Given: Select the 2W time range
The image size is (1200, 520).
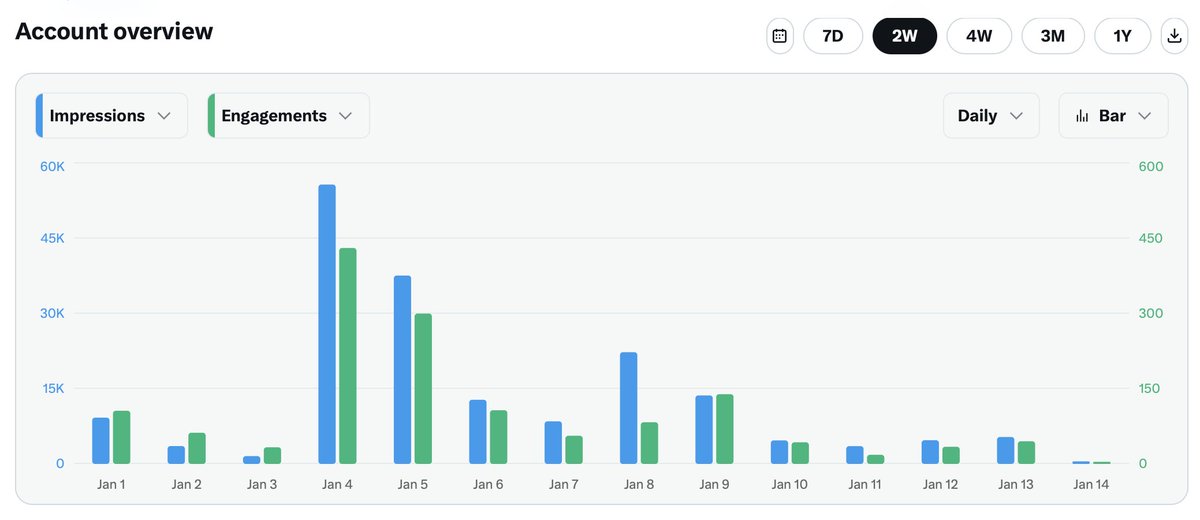Looking at the screenshot, I should [905, 36].
